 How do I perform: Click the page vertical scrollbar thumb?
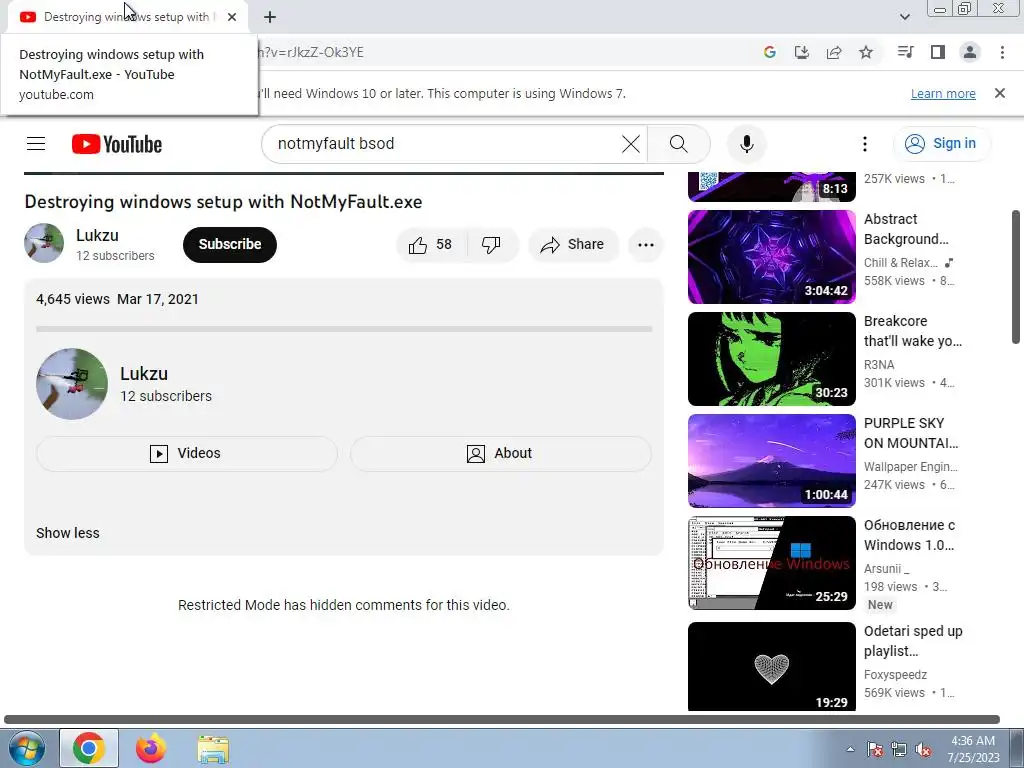pos(1016,276)
